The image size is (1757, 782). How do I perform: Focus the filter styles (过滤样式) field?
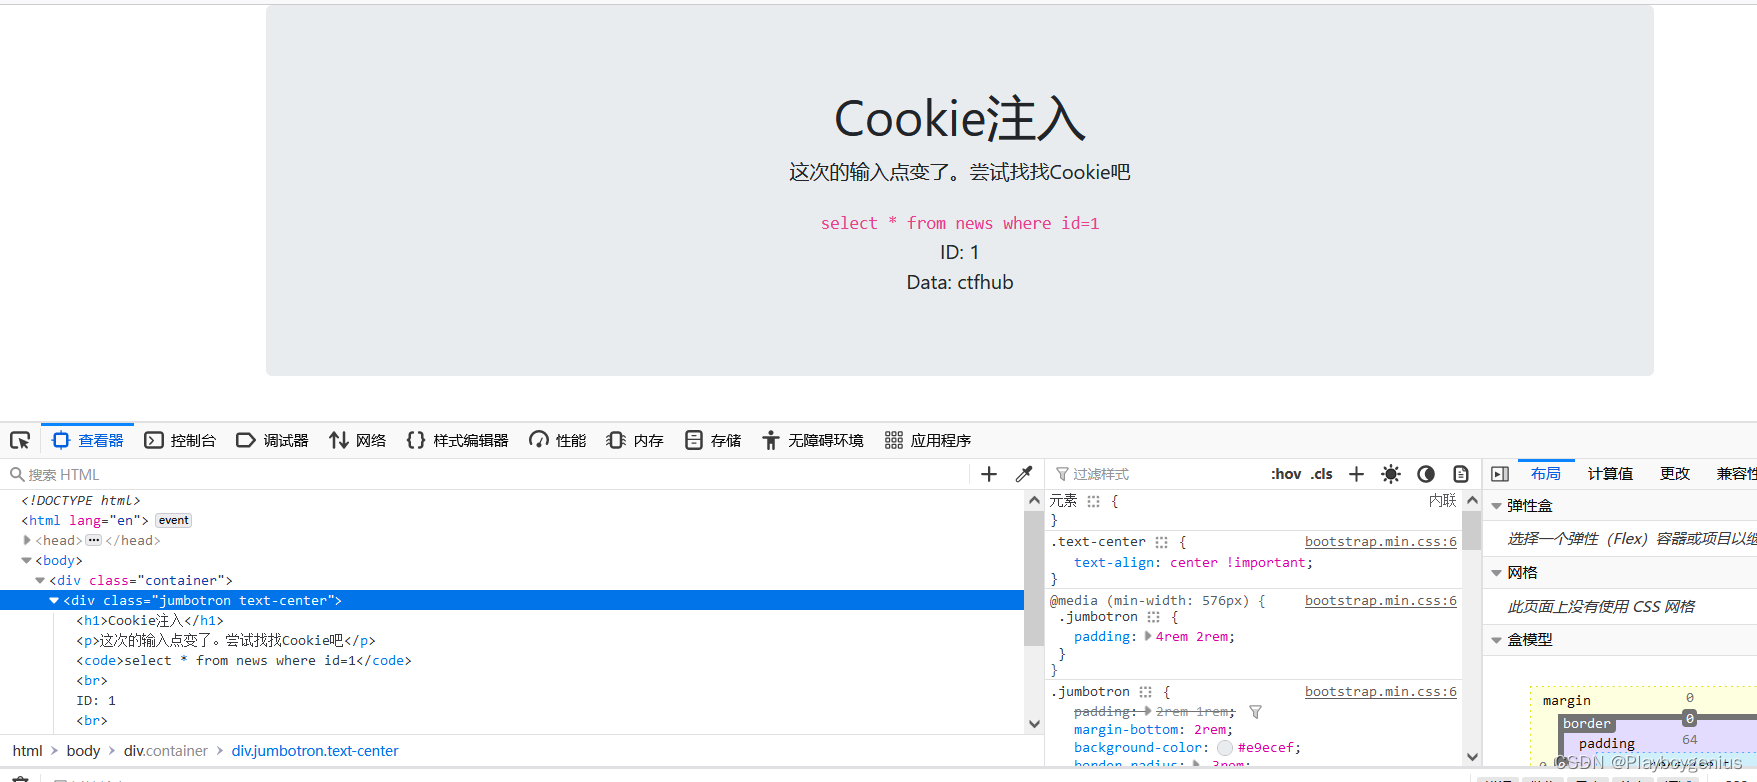click(1155, 474)
